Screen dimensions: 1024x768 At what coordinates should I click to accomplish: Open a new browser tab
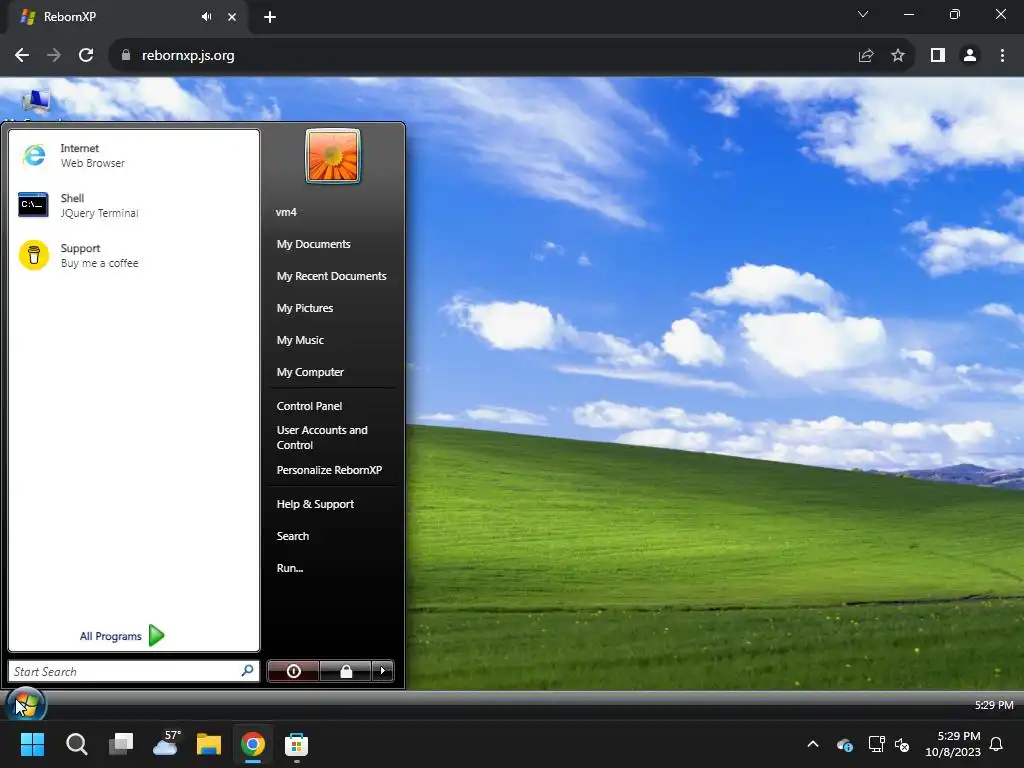point(270,17)
